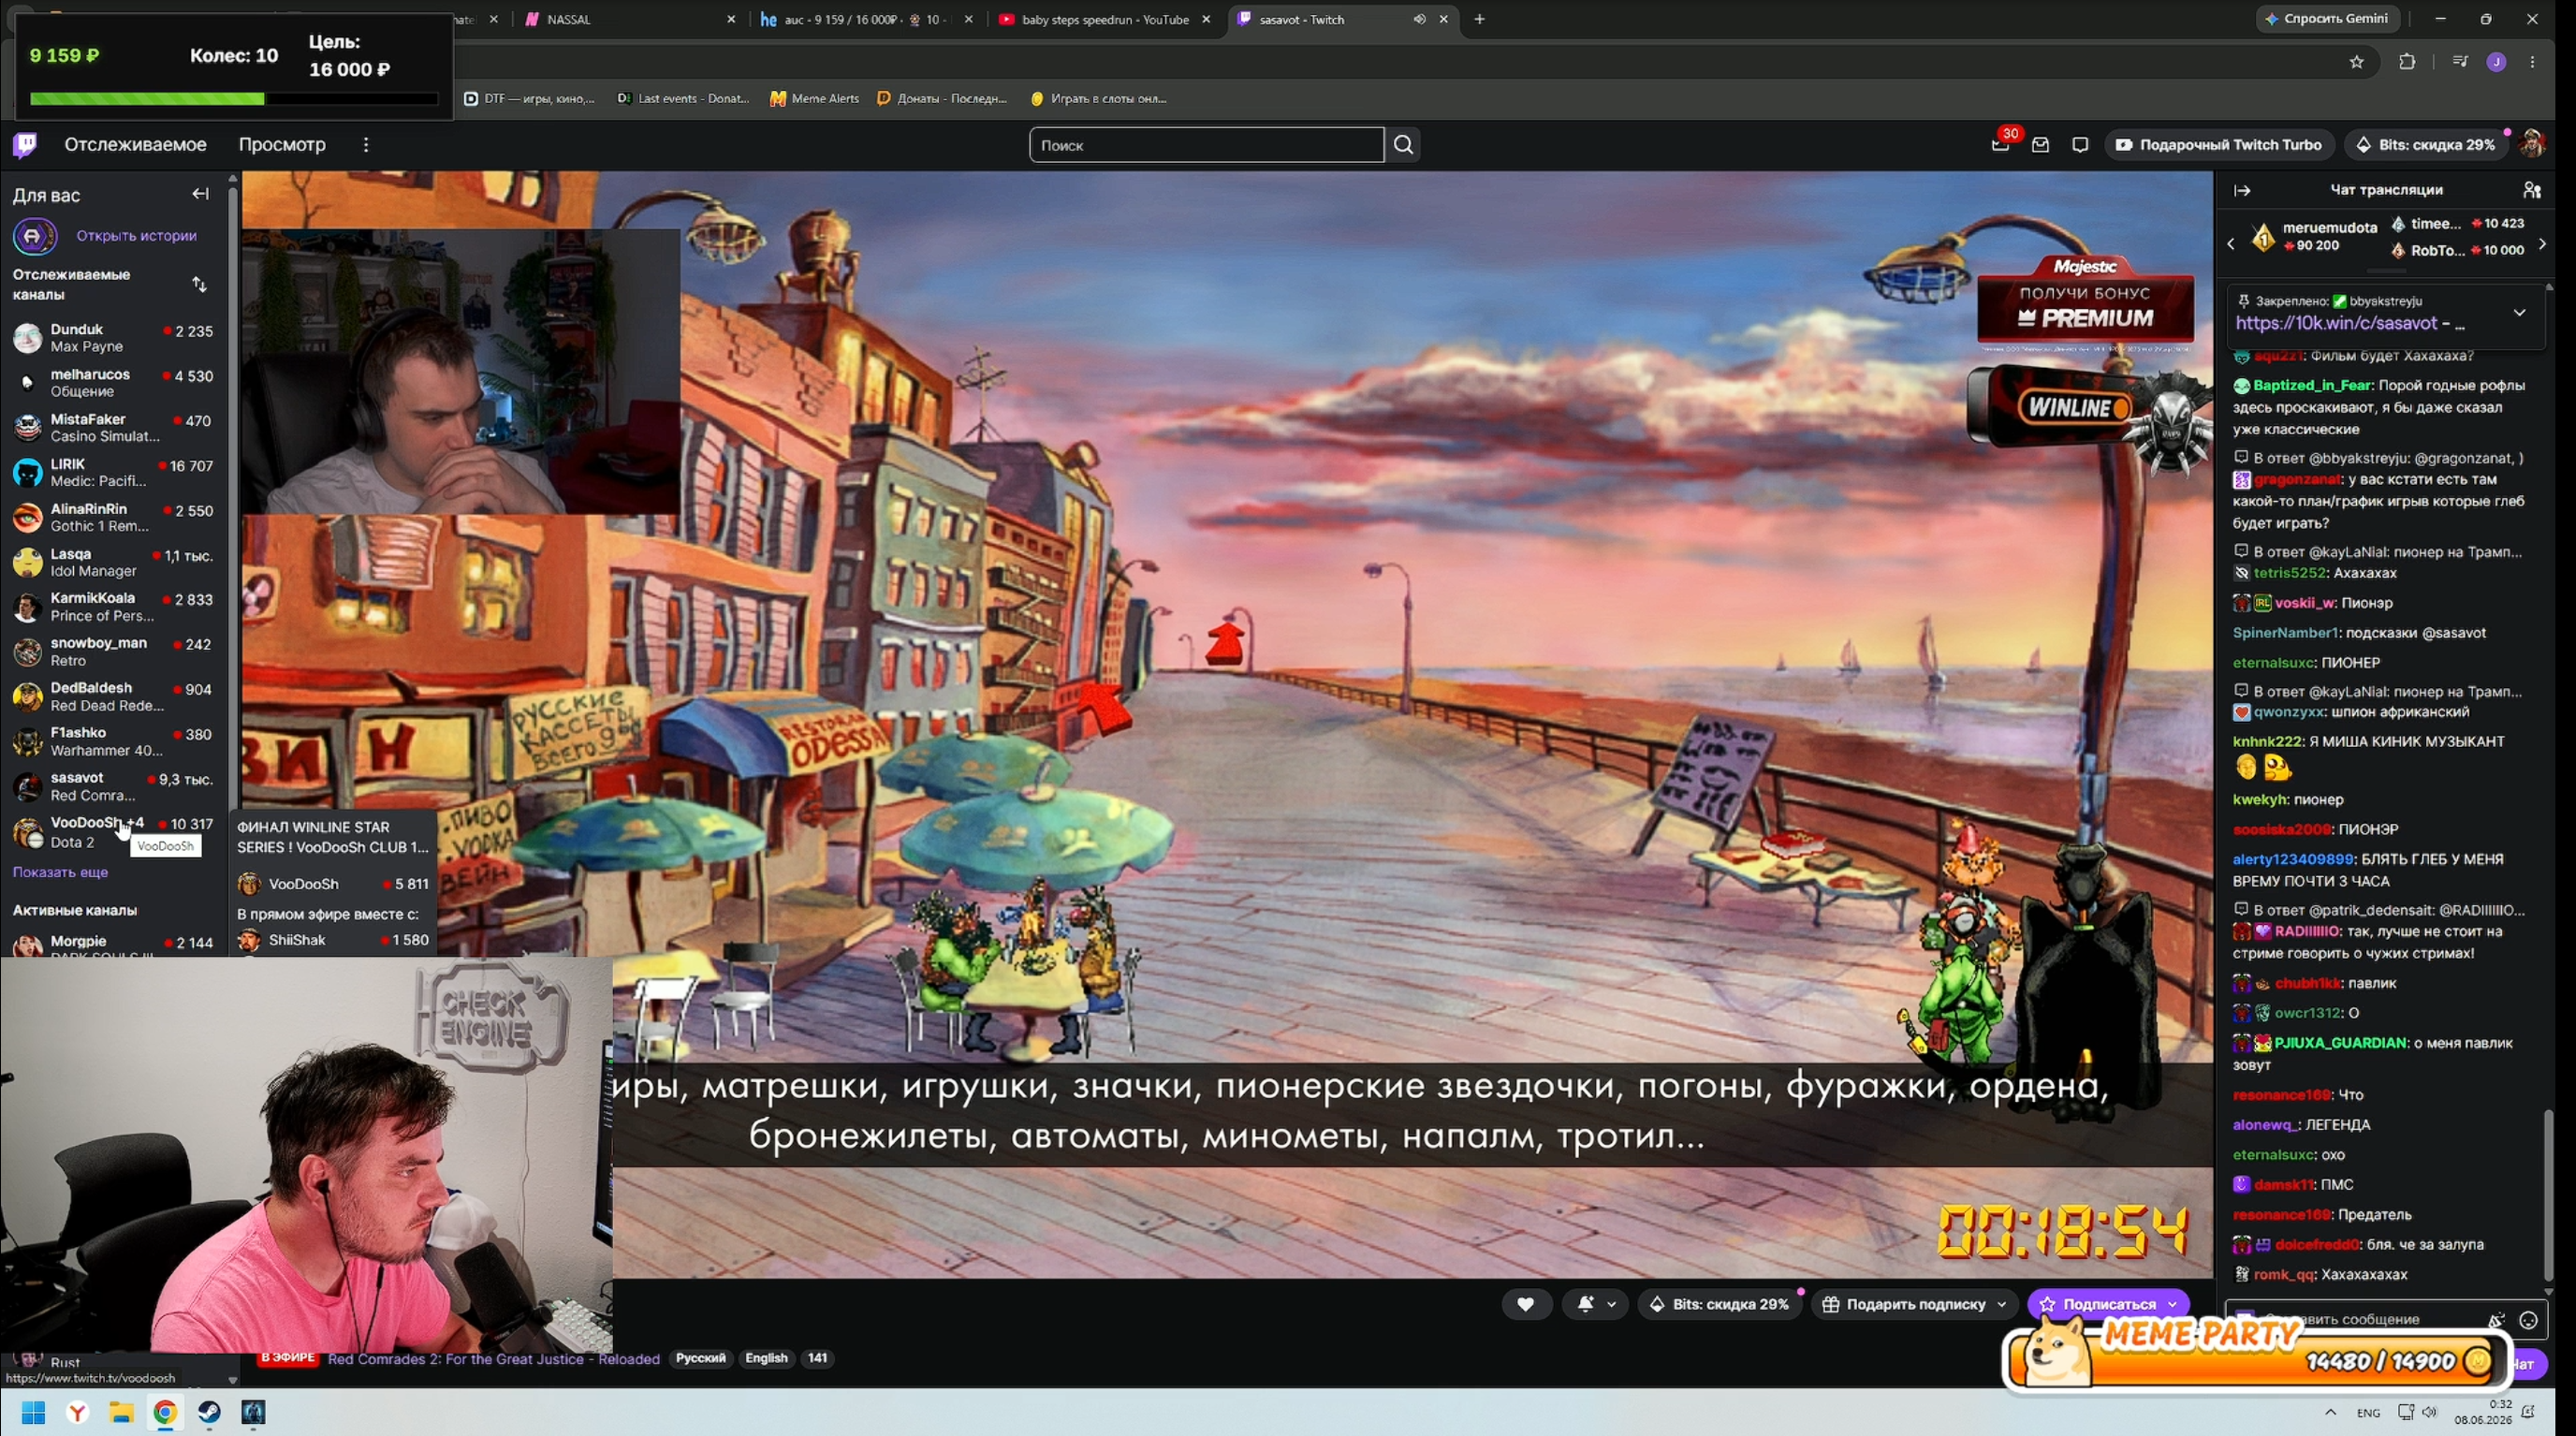Open game link 'Red Comrades 2: For the Great Justice - Reloaded'
The image size is (2576, 1436).
(x=493, y=1358)
